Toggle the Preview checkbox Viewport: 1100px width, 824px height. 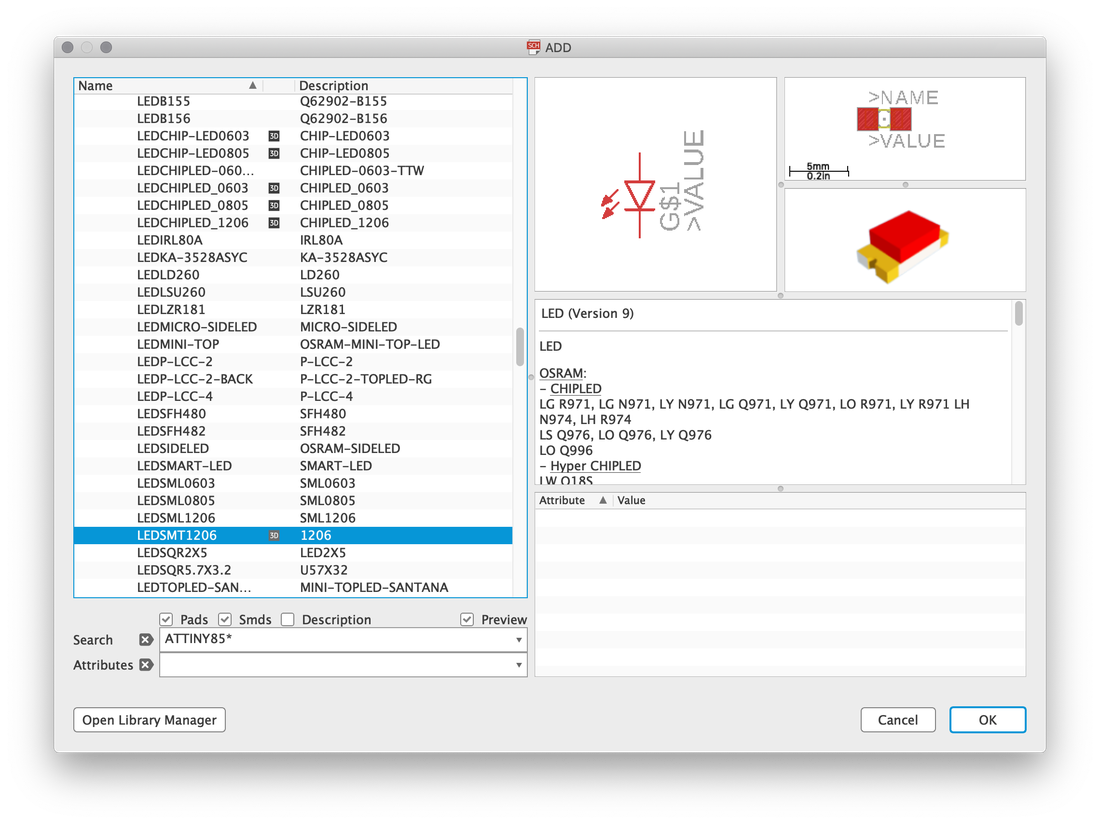467,619
